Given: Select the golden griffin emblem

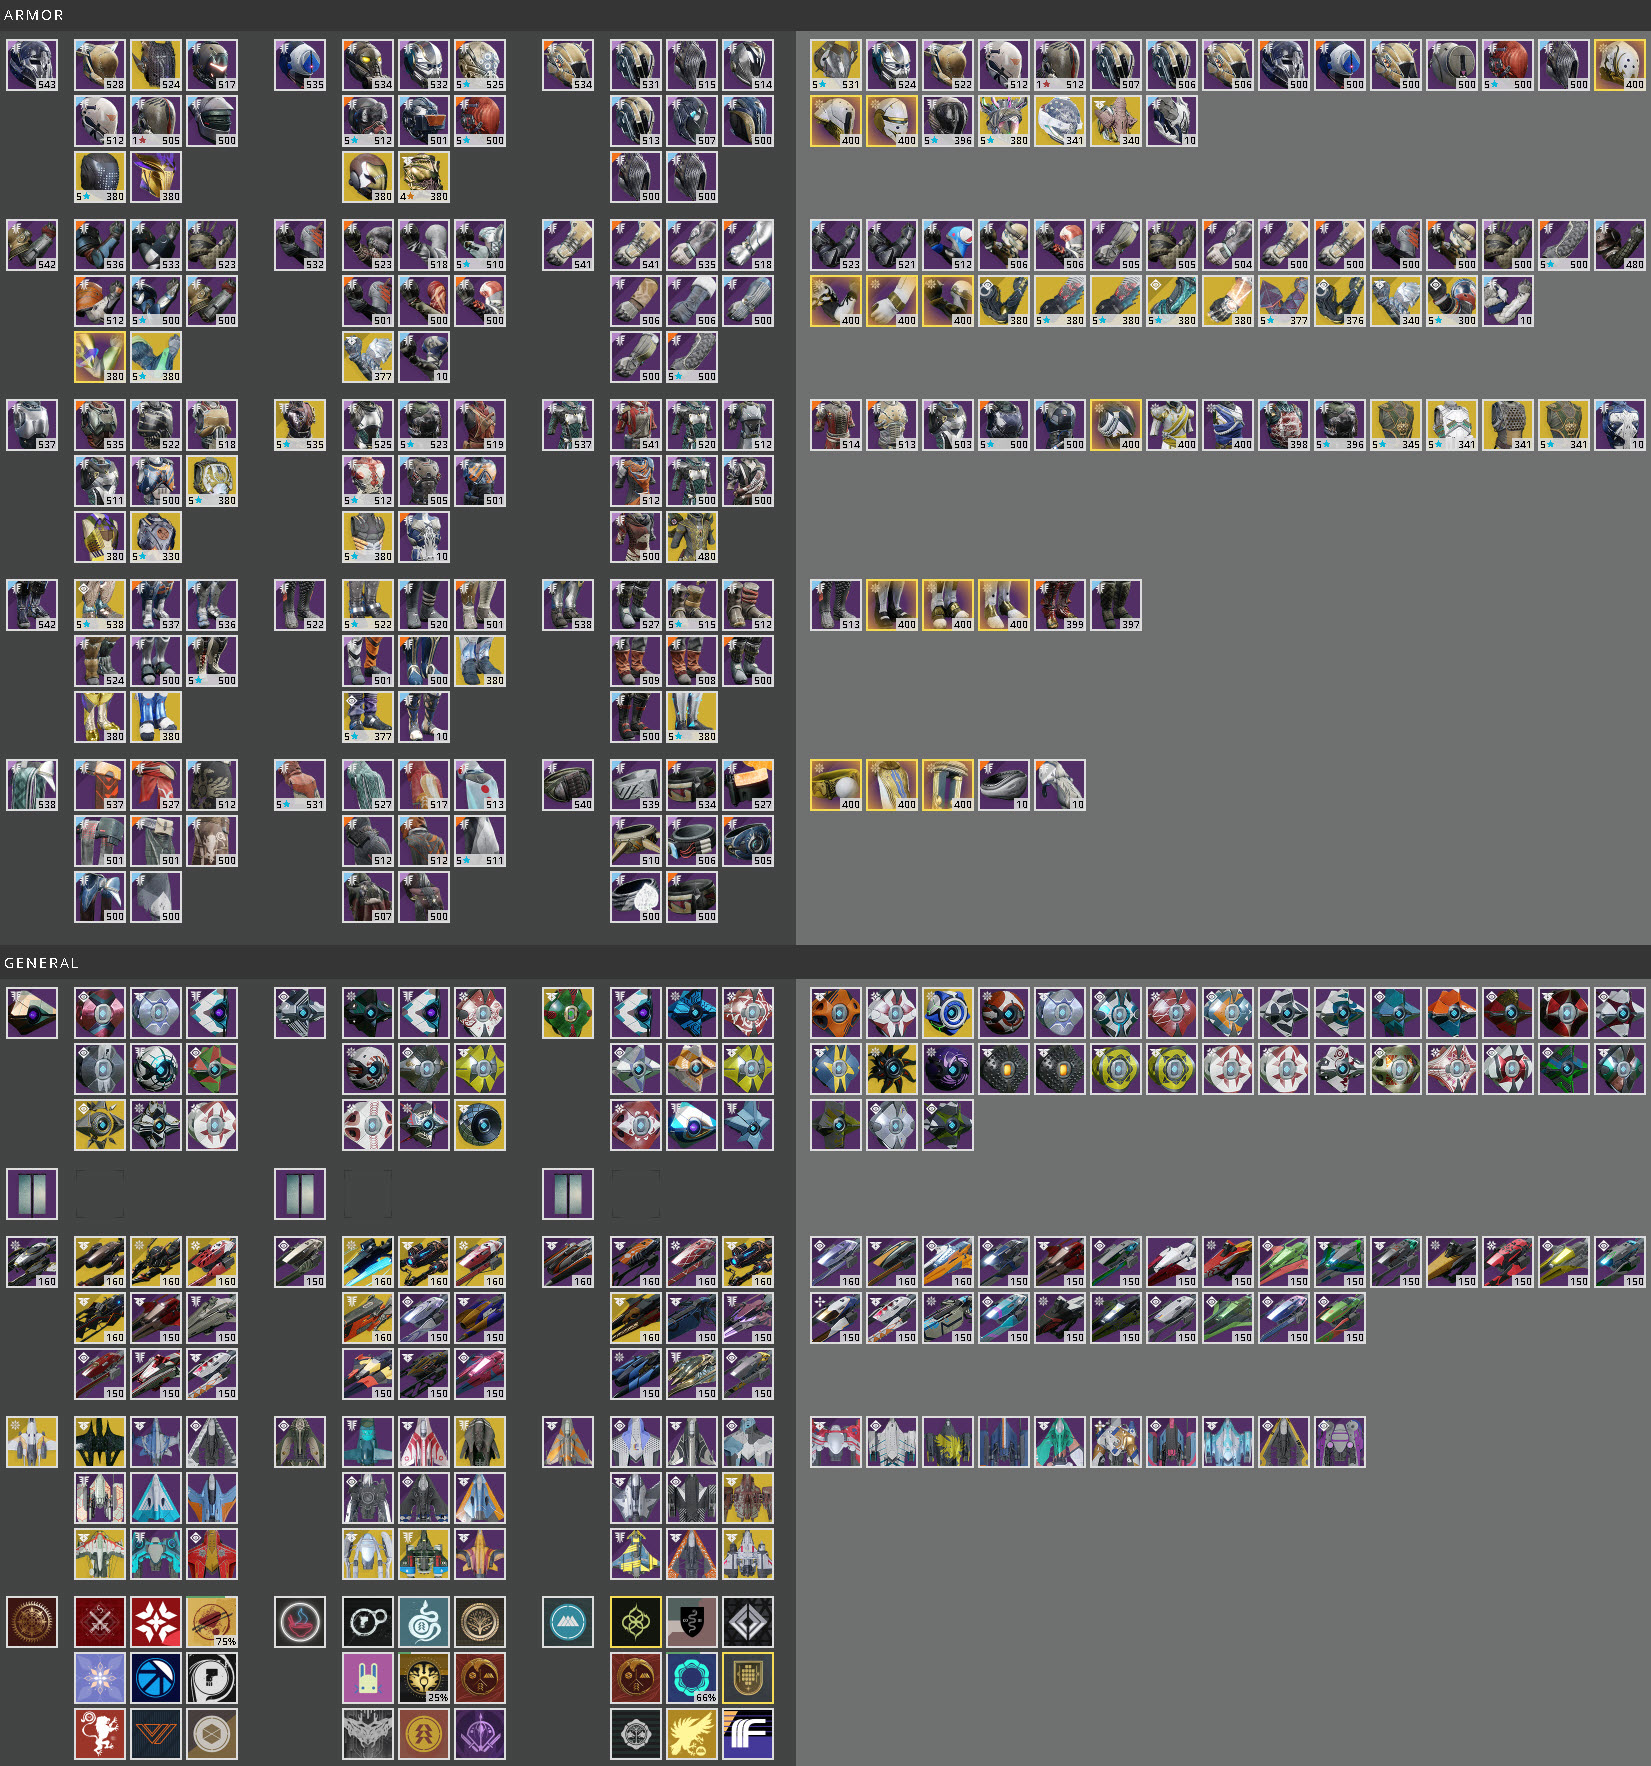Looking at the screenshot, I should (692, 1734).
